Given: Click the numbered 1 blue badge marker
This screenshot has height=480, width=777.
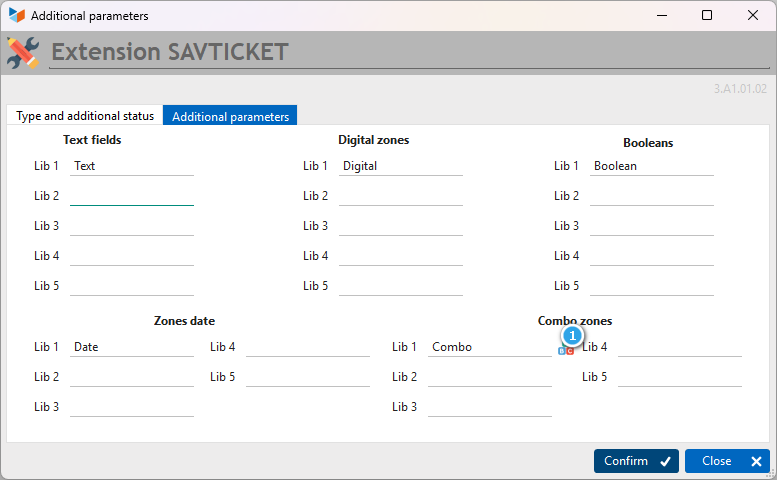Looking at the screenshot, I should (572, 336).
